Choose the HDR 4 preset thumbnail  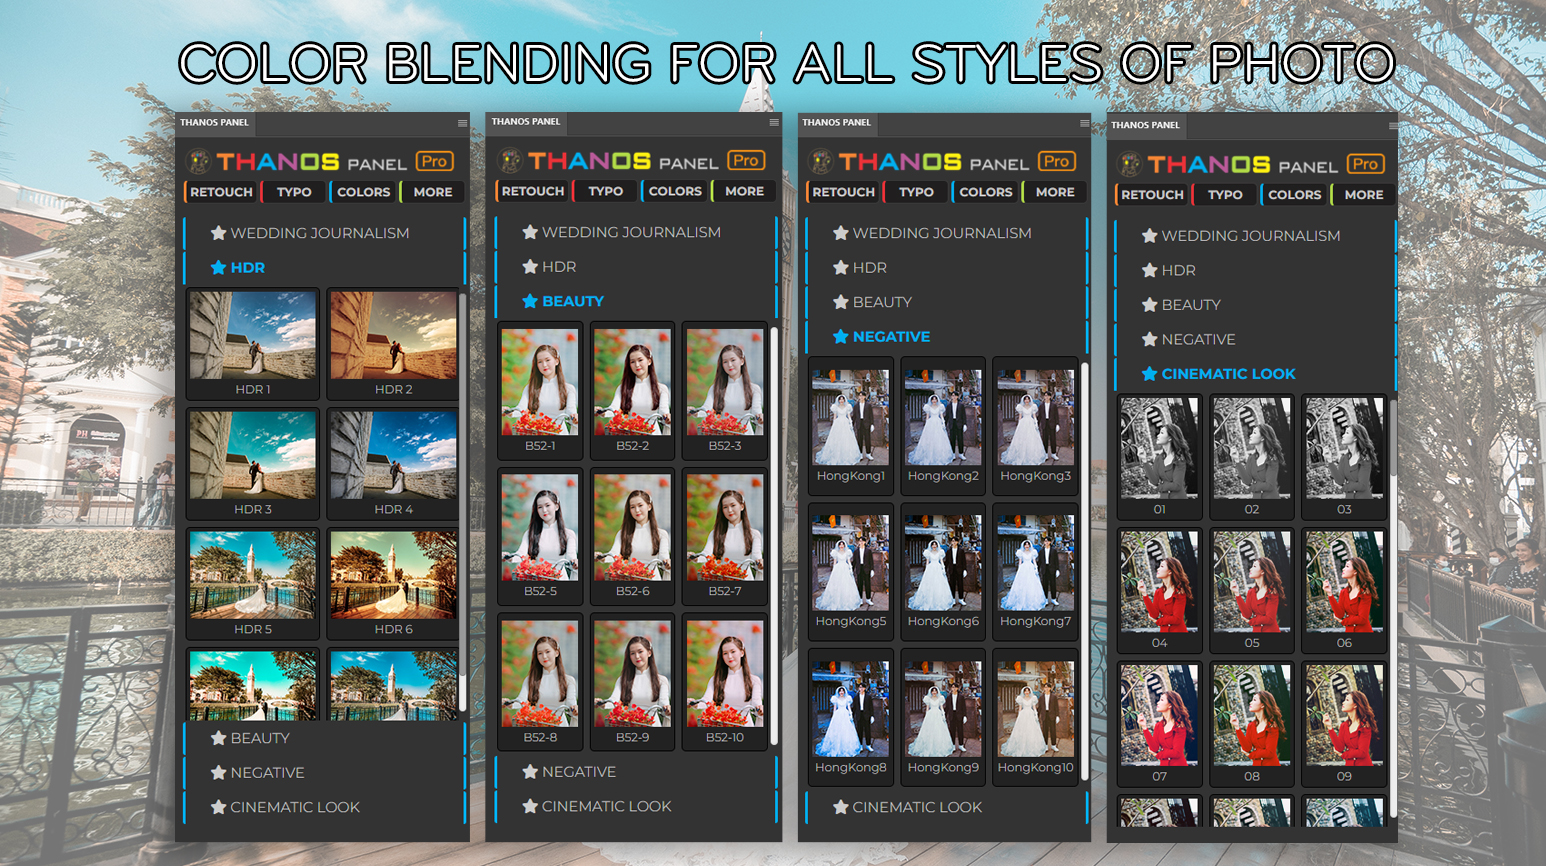click(393, 464)
